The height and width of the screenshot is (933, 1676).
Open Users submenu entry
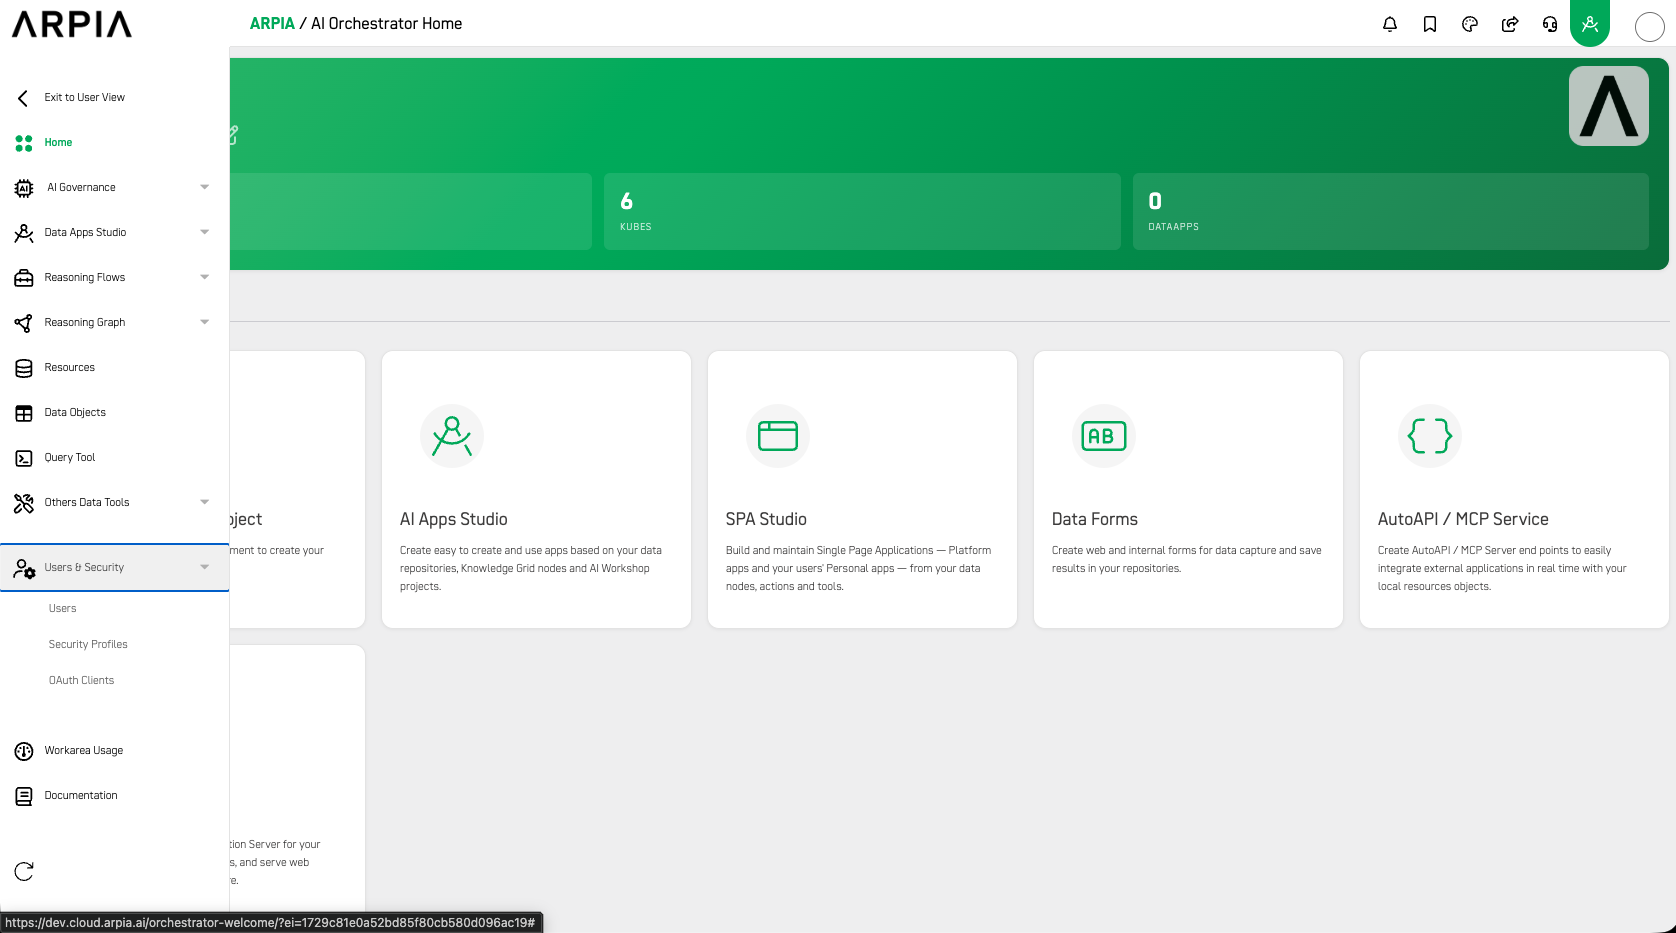62,609
